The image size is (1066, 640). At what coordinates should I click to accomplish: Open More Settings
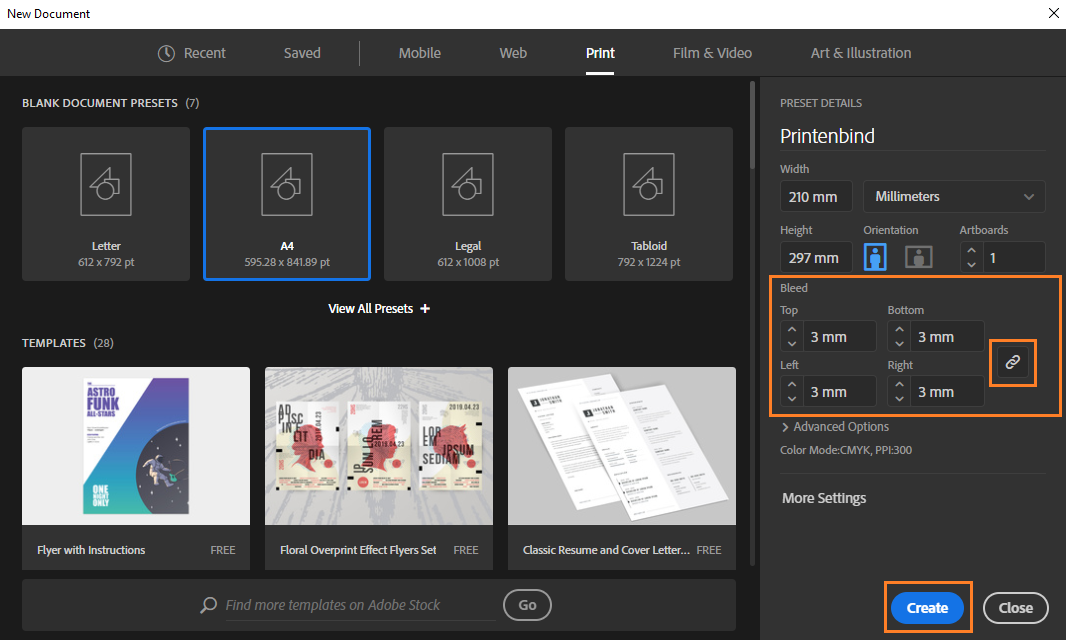[x=823, y=497]
